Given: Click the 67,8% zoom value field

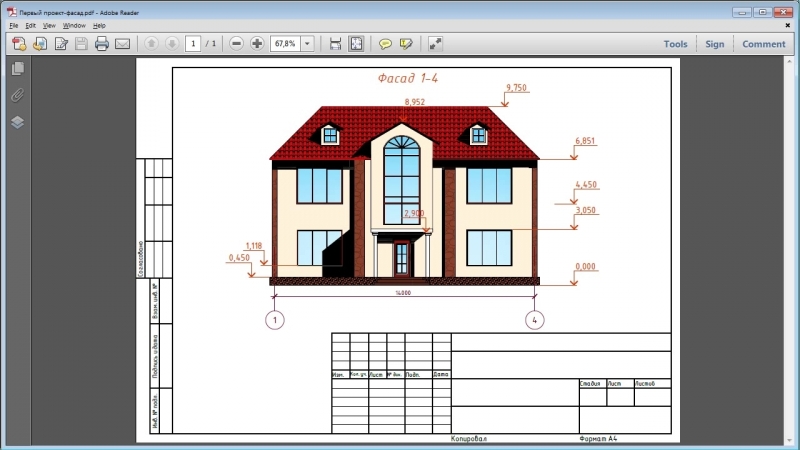Looking at the screenshot, I should pos(285,44).
